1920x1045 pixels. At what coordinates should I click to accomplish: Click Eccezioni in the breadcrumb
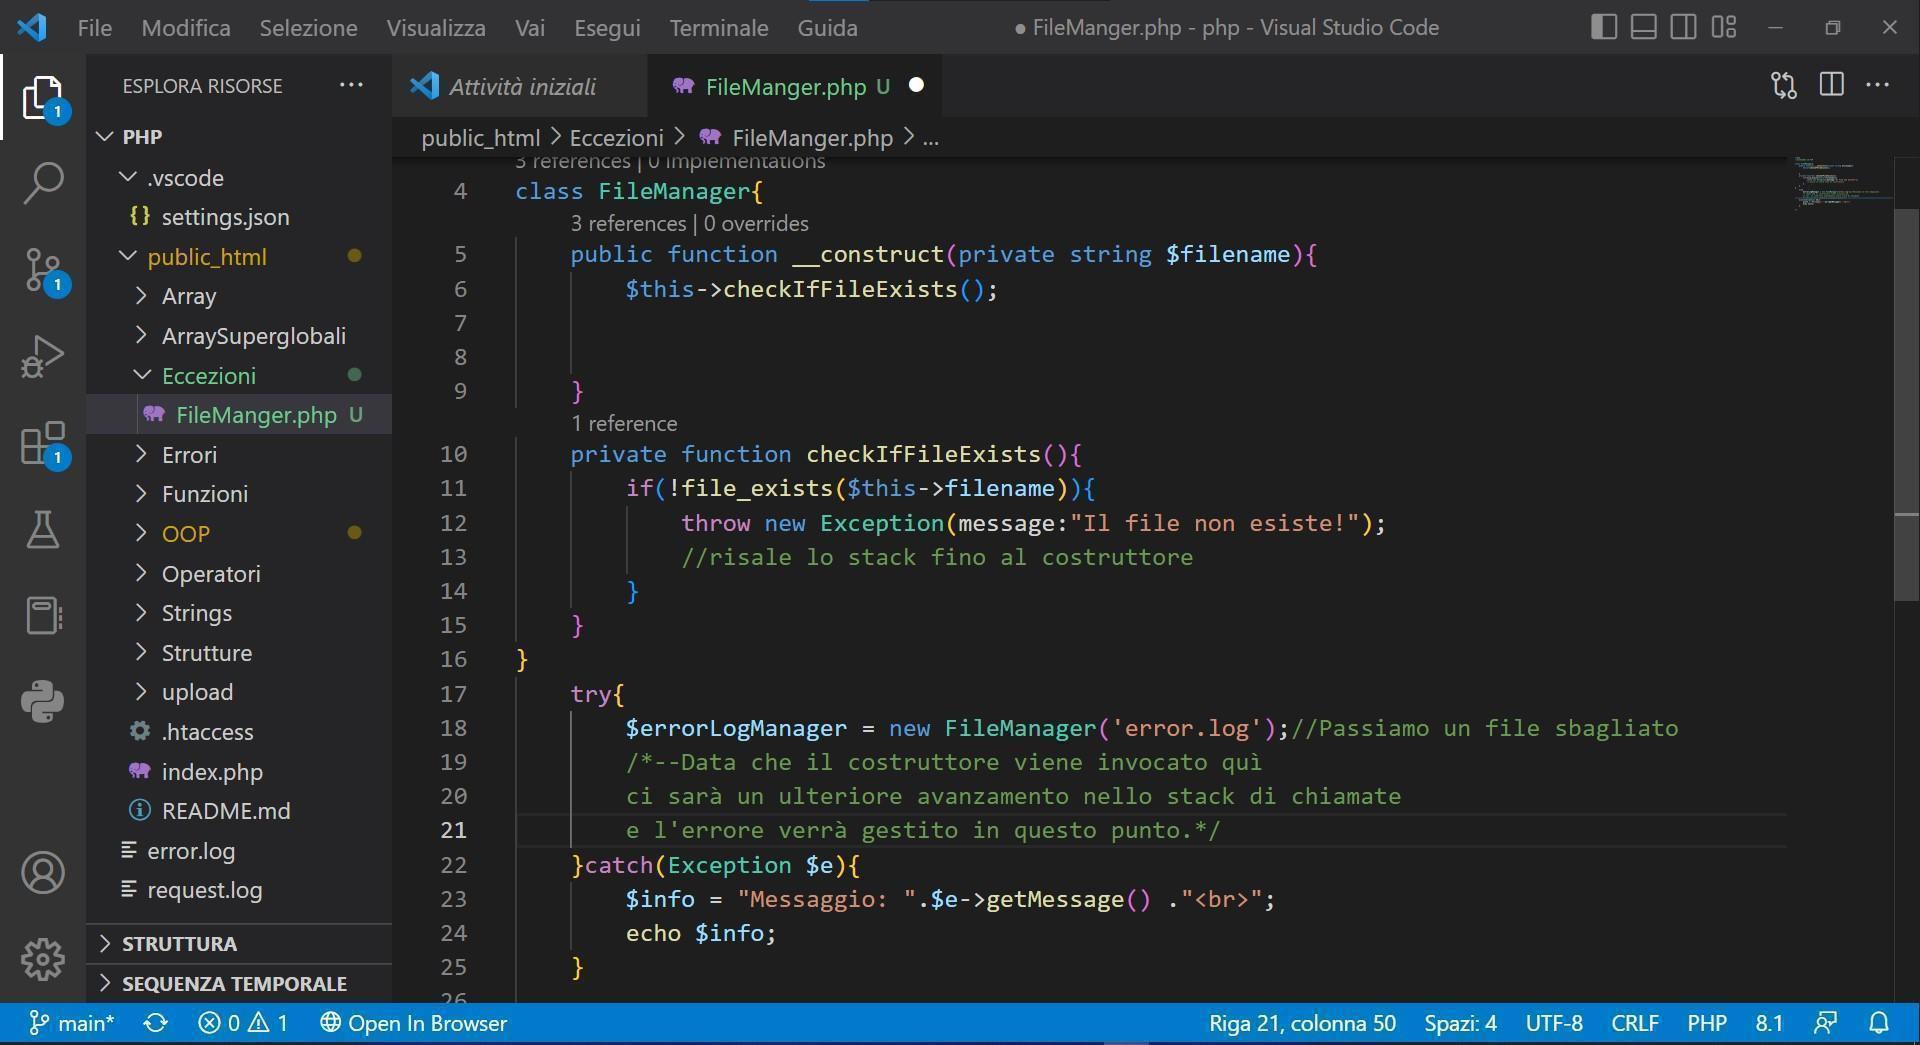[x=616, y=138]
